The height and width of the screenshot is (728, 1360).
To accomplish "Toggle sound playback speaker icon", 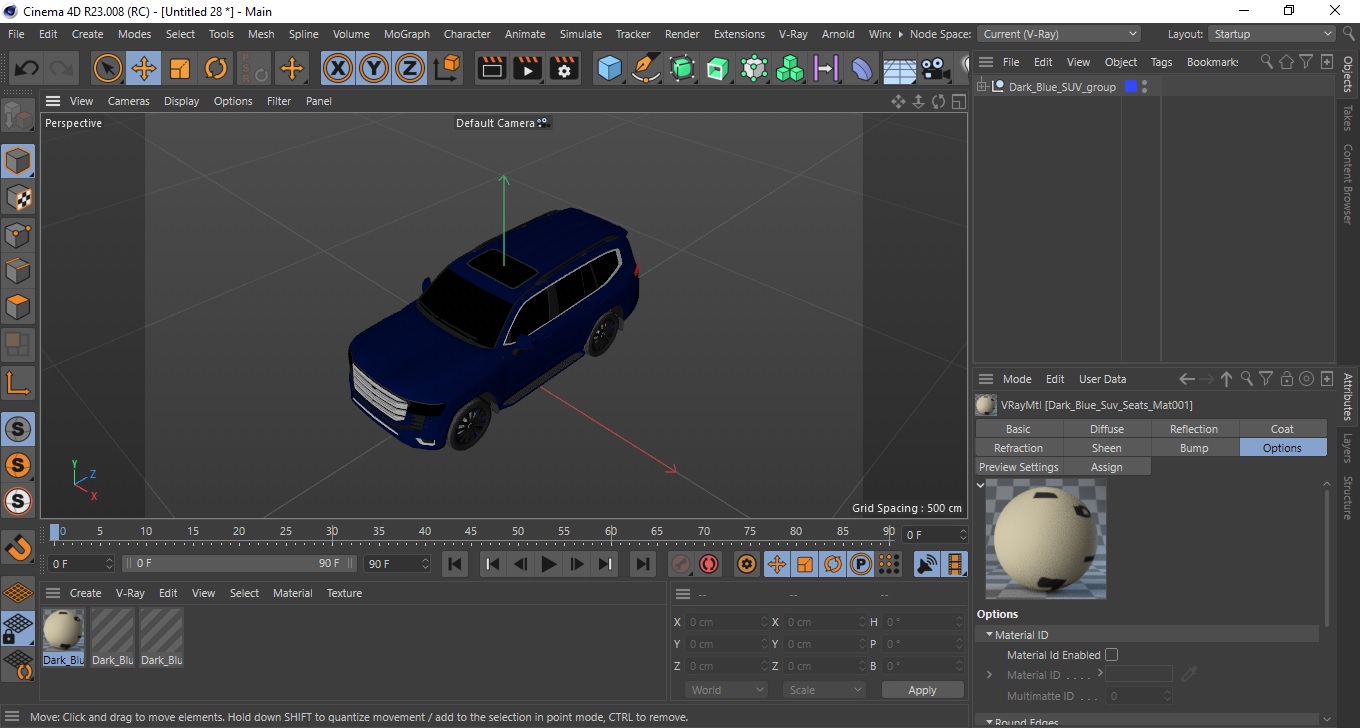I will pyautogui.click(x=927, y=564).
